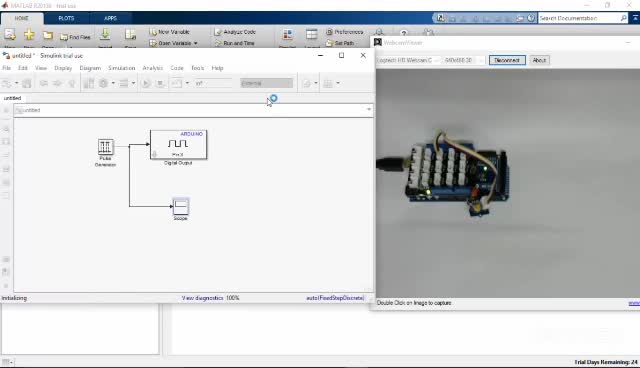Click Find Files in MATLAB ribbon

[x=75, y=37]
